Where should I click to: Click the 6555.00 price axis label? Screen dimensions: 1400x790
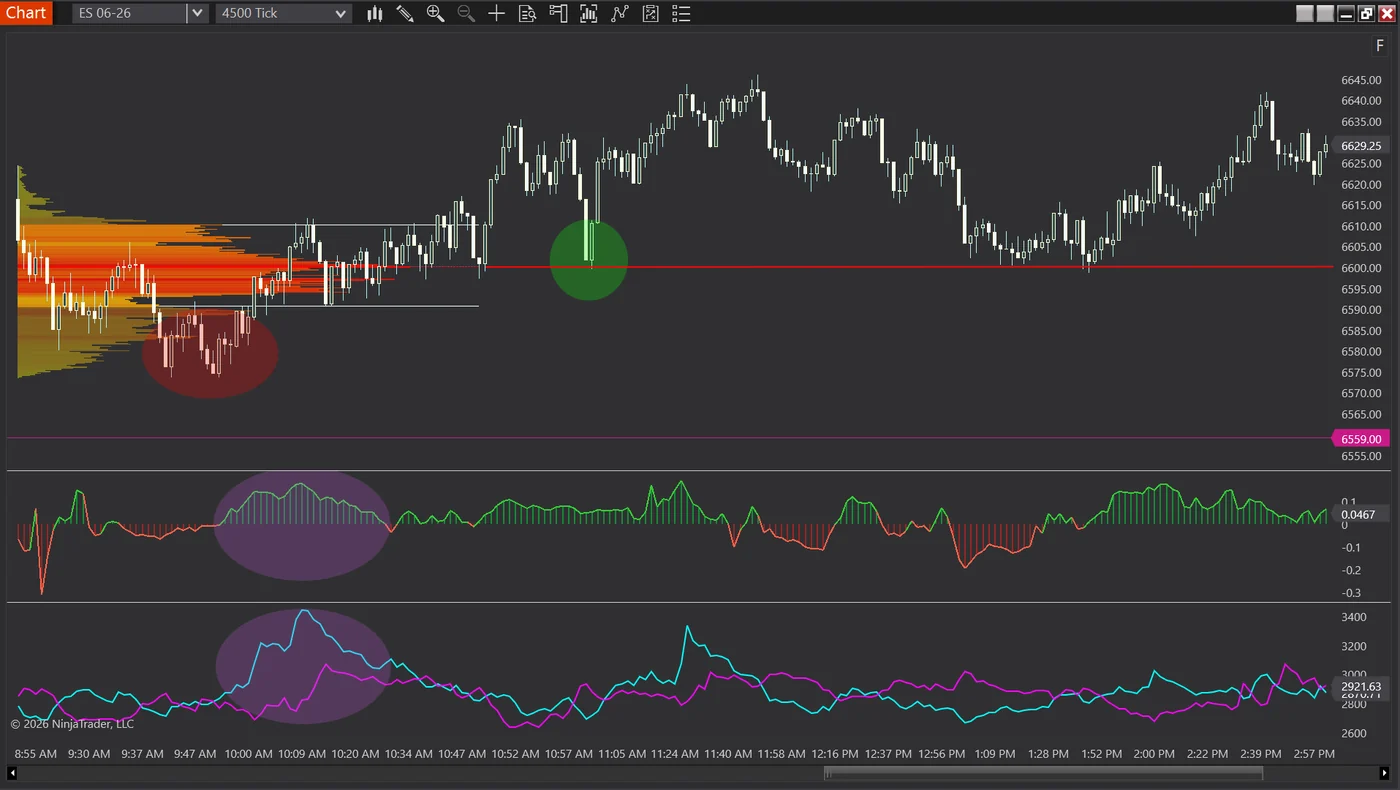point(1361,456)
